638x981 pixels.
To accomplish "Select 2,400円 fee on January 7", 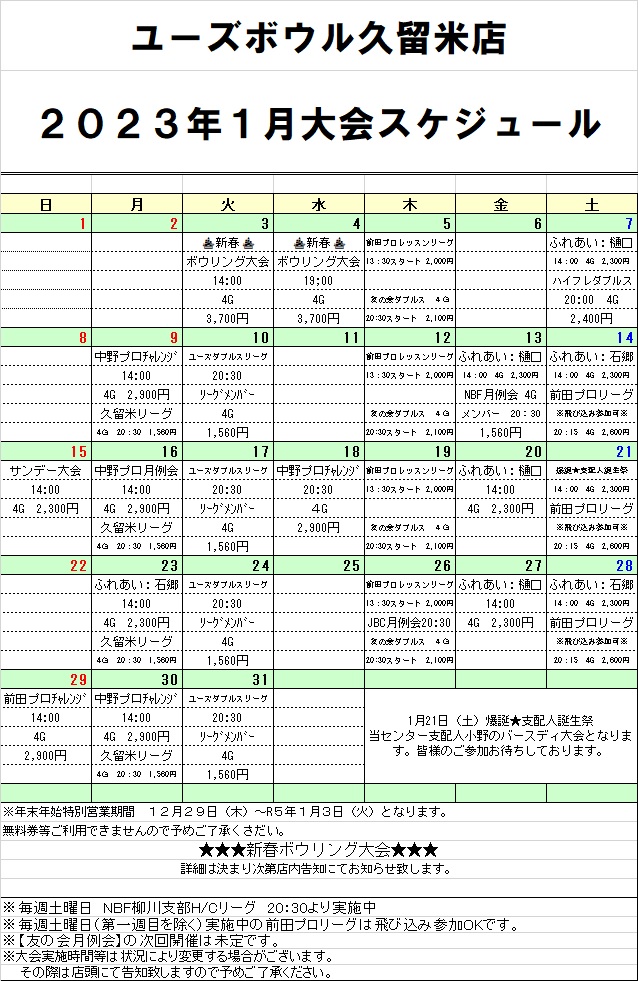I will tap(591, 318).
